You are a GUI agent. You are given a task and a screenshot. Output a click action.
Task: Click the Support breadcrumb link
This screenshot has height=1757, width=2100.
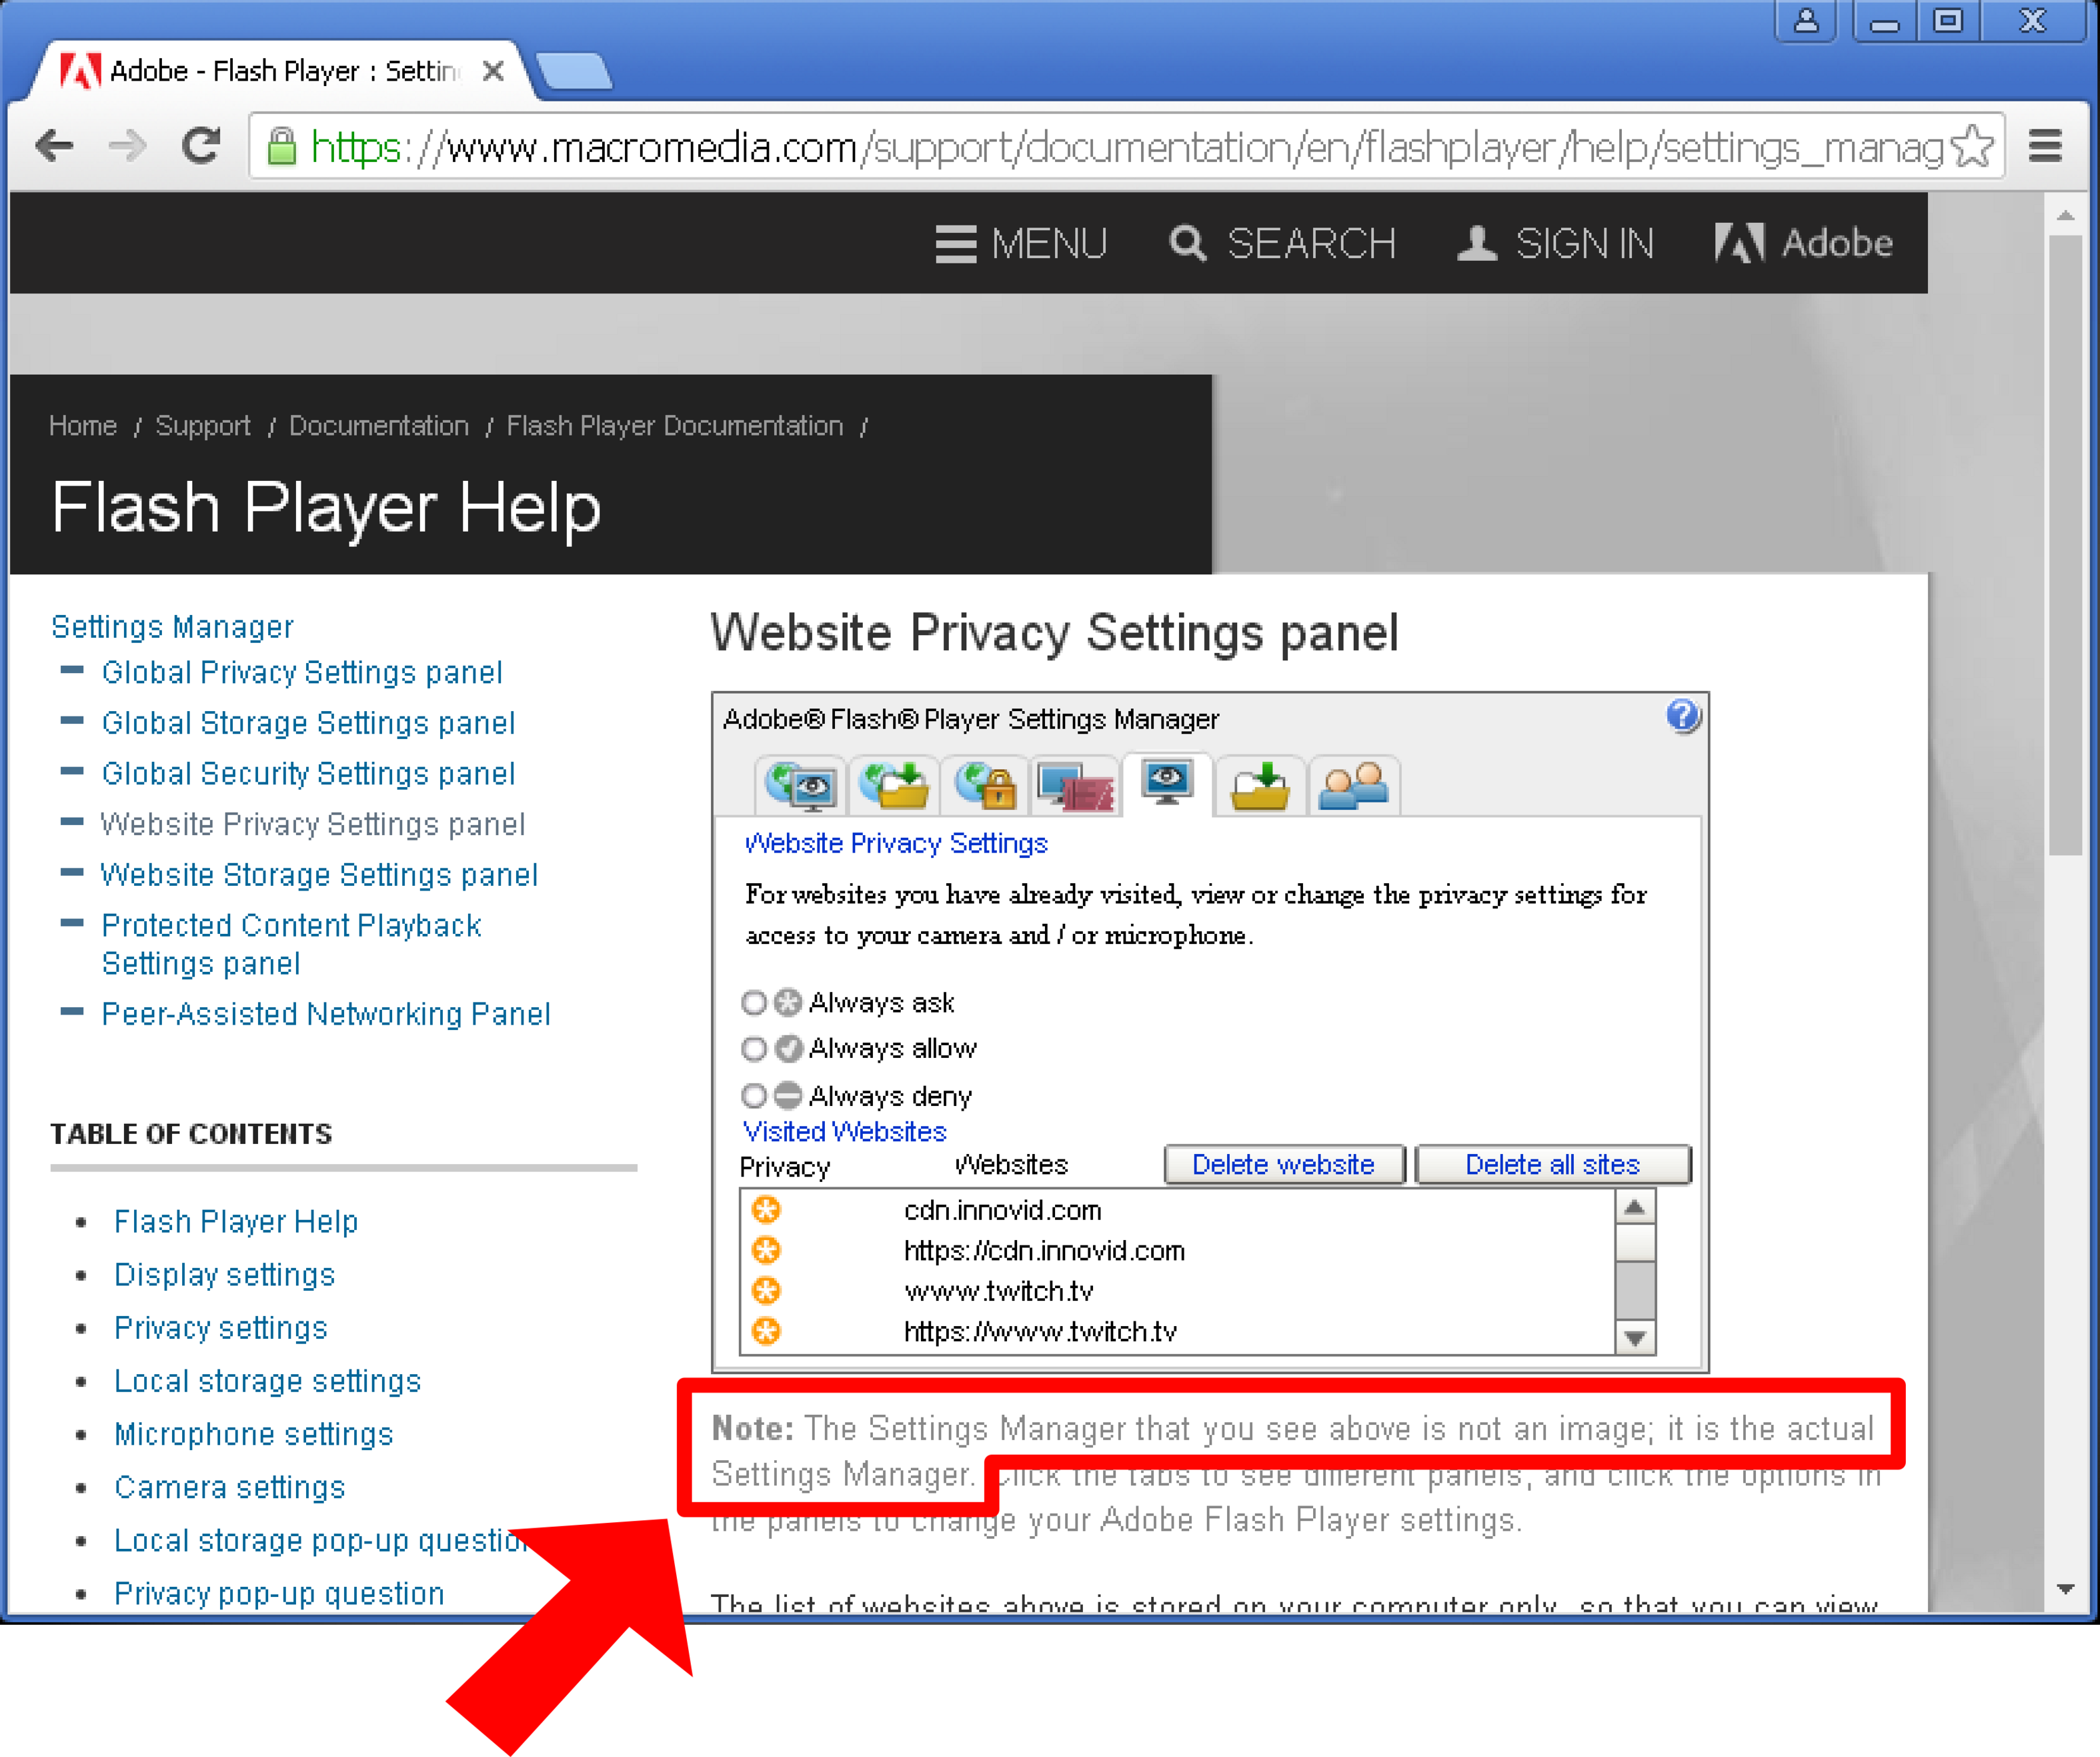203,426
